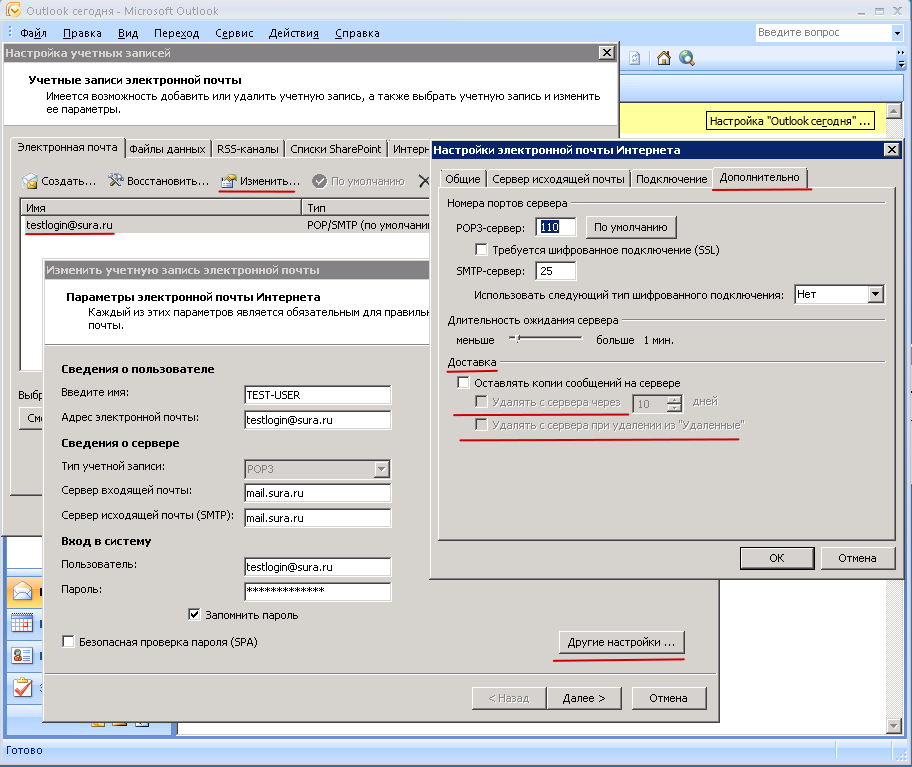The width and height of the screenshot is (912, 767).
Task: Open the Contacts icon in navigation pane
Action: point(20,656)
